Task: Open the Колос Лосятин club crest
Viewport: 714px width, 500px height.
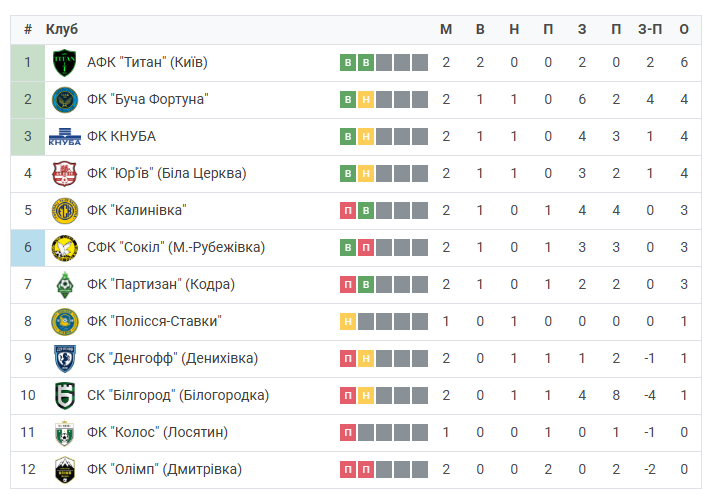Action: click(x=64, y=433)
